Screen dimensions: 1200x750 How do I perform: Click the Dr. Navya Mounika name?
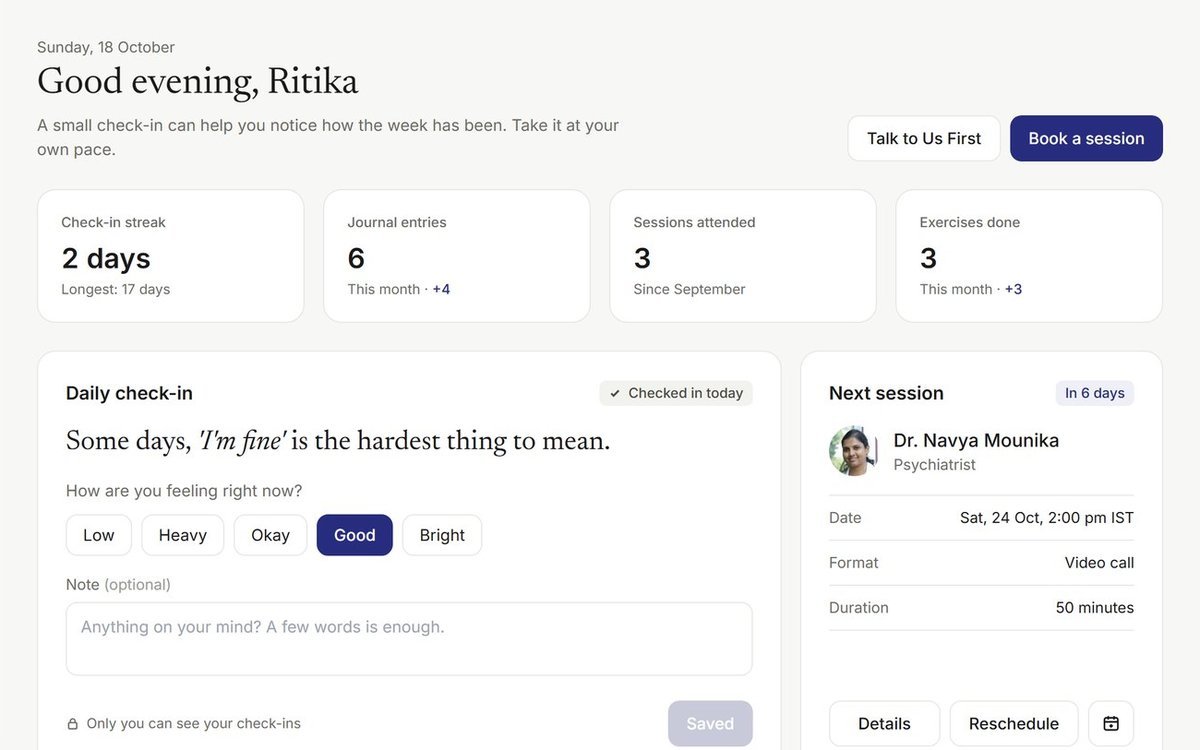pyautogui.click(x=976, y=440)
